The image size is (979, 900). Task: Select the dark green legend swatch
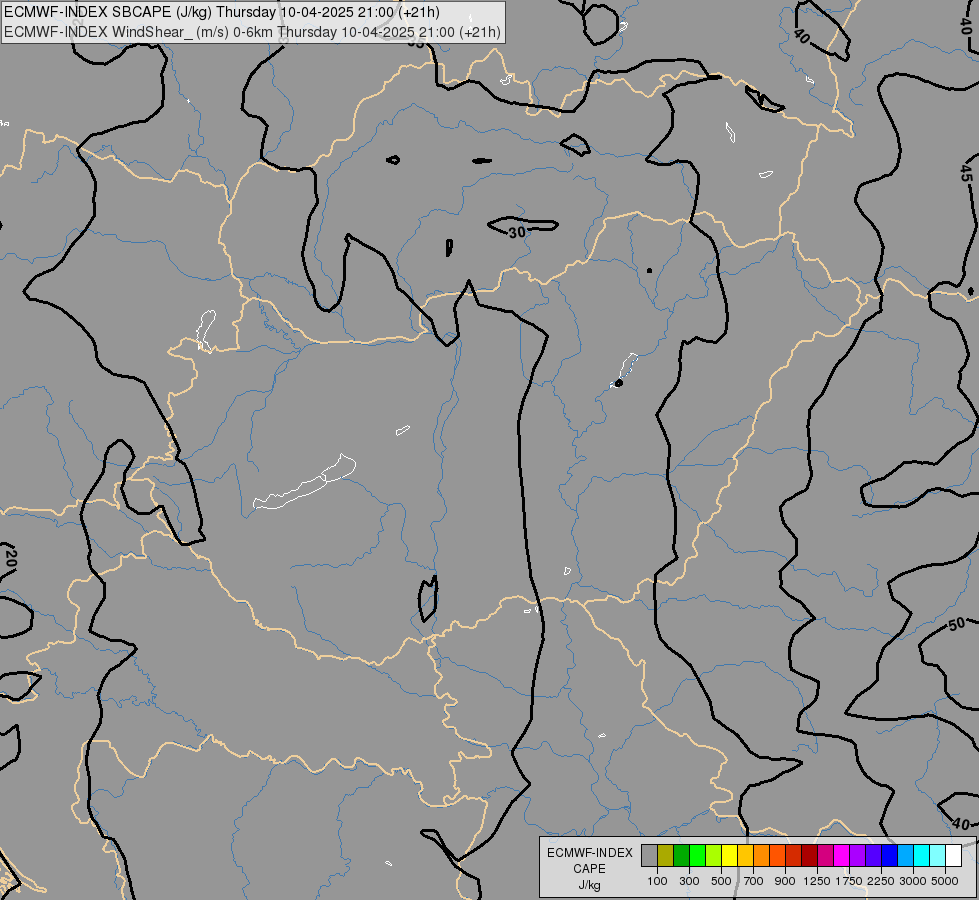pyautogui.click(x=681, y=855)
